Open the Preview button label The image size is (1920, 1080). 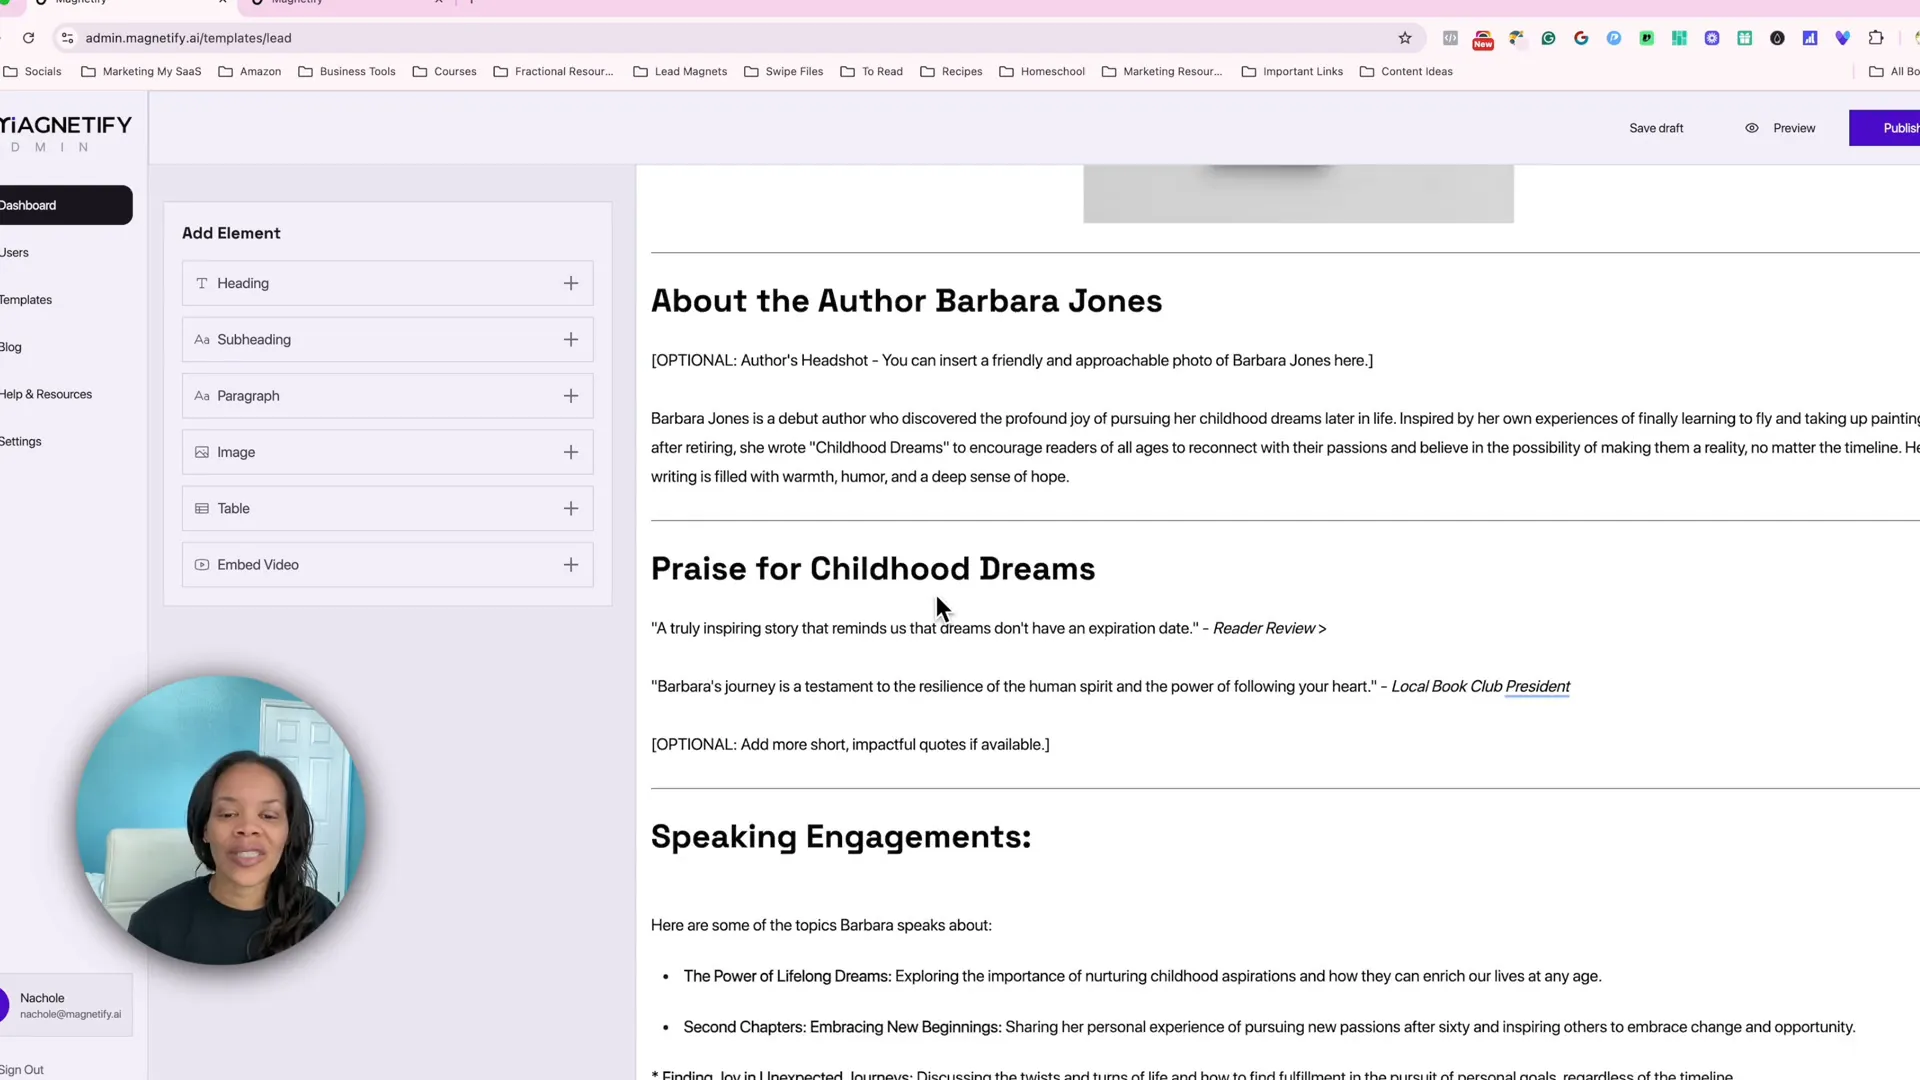(x=1794, y=128)
